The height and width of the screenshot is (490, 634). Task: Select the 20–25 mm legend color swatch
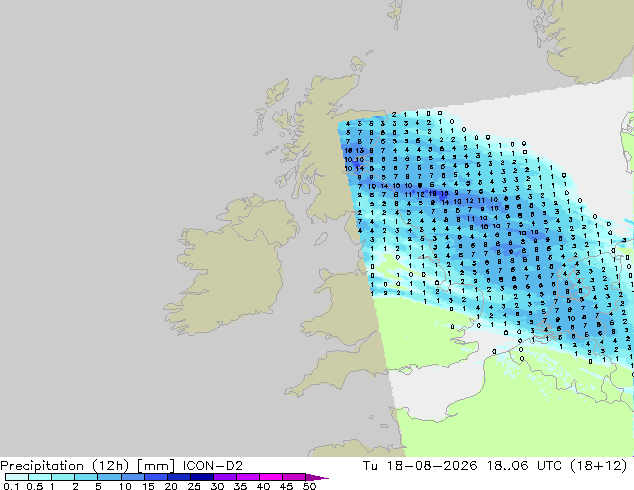coord(178,477)
